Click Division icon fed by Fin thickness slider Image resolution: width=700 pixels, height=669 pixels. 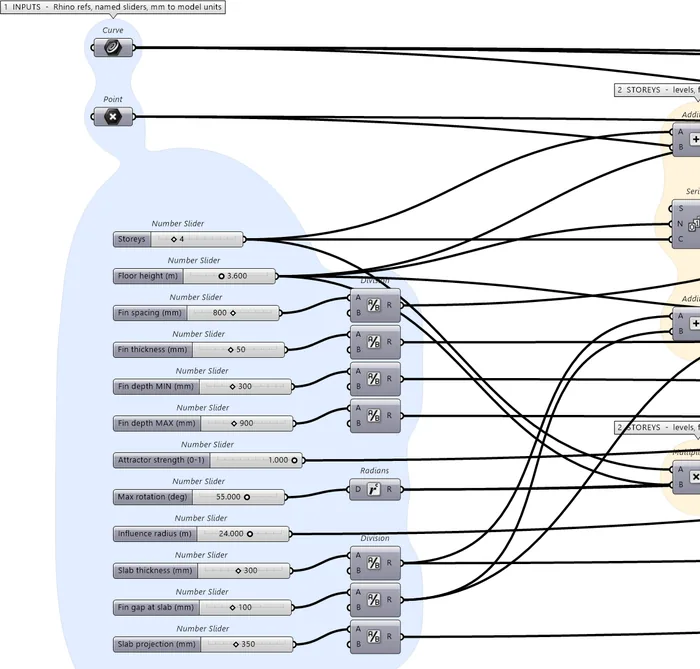click(x=374, y=342)
